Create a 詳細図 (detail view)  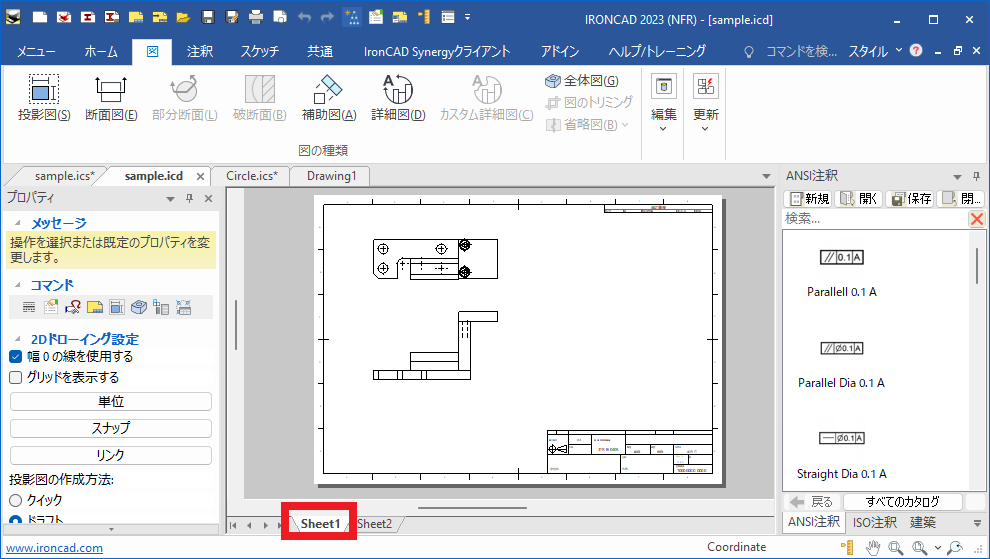click(398, 98)
